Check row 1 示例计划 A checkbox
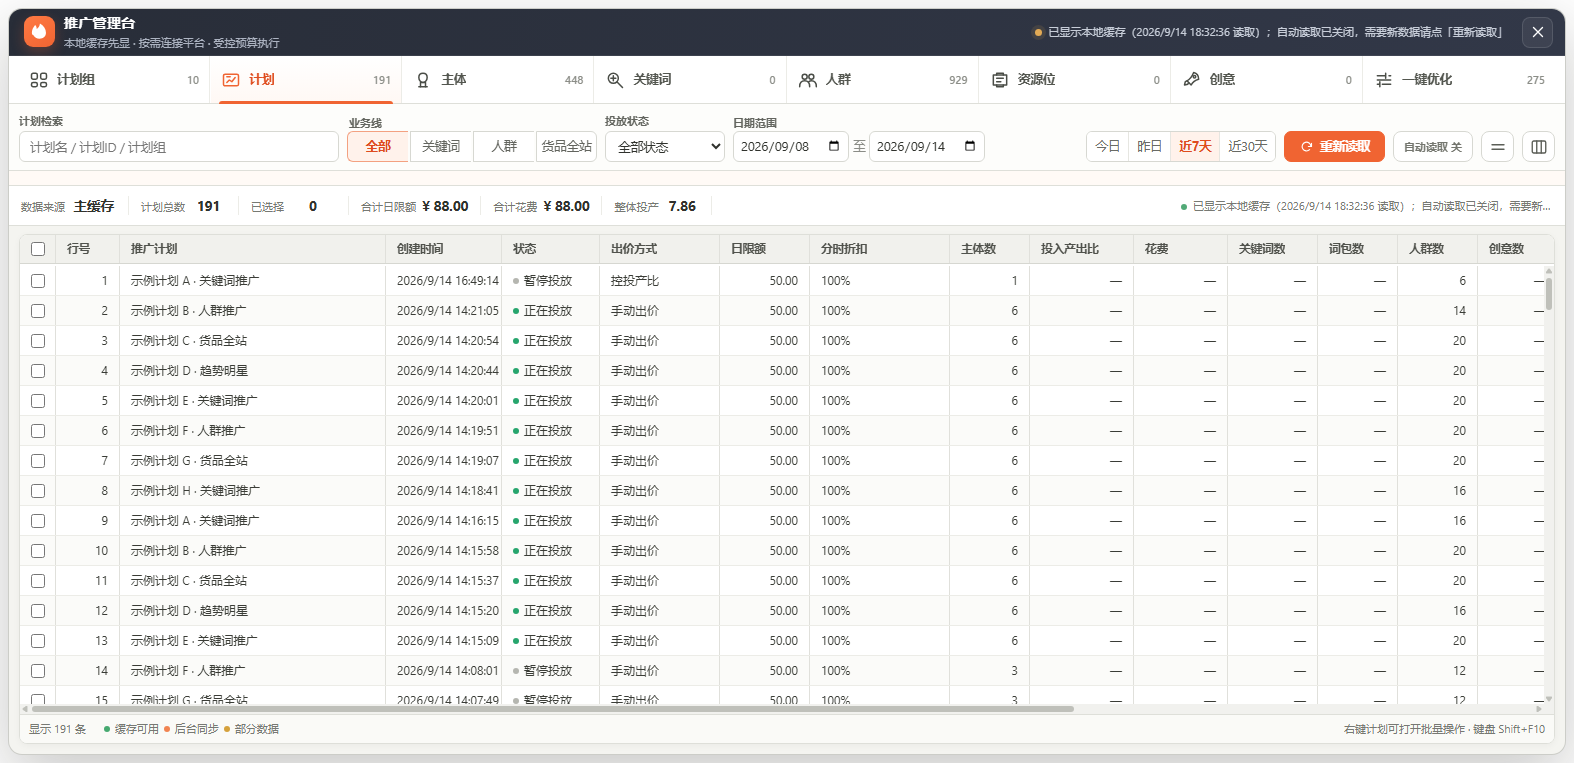The width and height of the screenshot is (1574, 763). coord(38,281)
